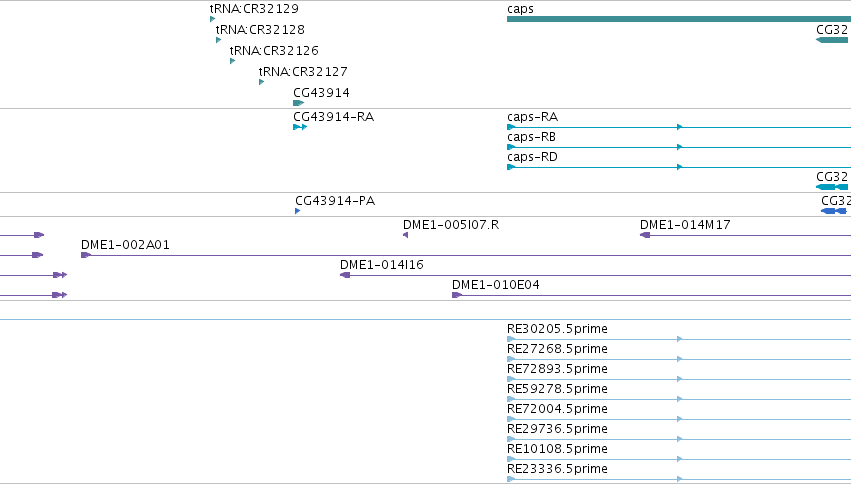Image resolution: width=851 pixels, height=484 pixels.
Task: Select the caps-RD transcript label
Action: coord(532,157)
